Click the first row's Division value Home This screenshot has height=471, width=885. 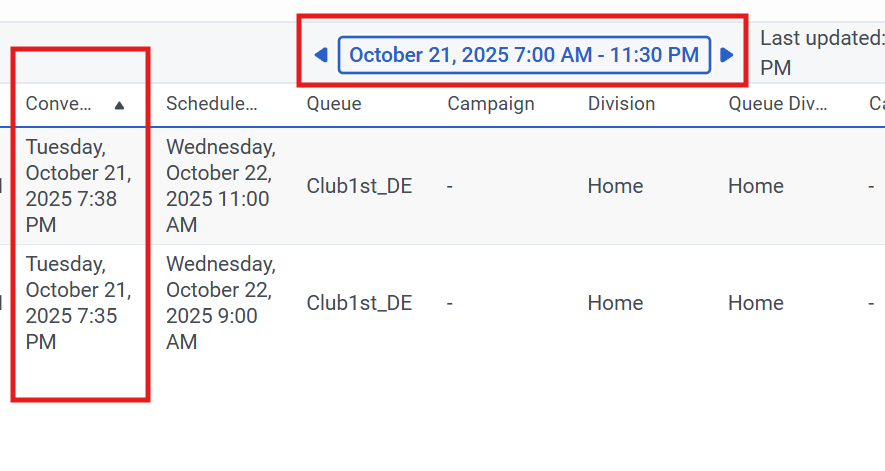pos(615,186)
